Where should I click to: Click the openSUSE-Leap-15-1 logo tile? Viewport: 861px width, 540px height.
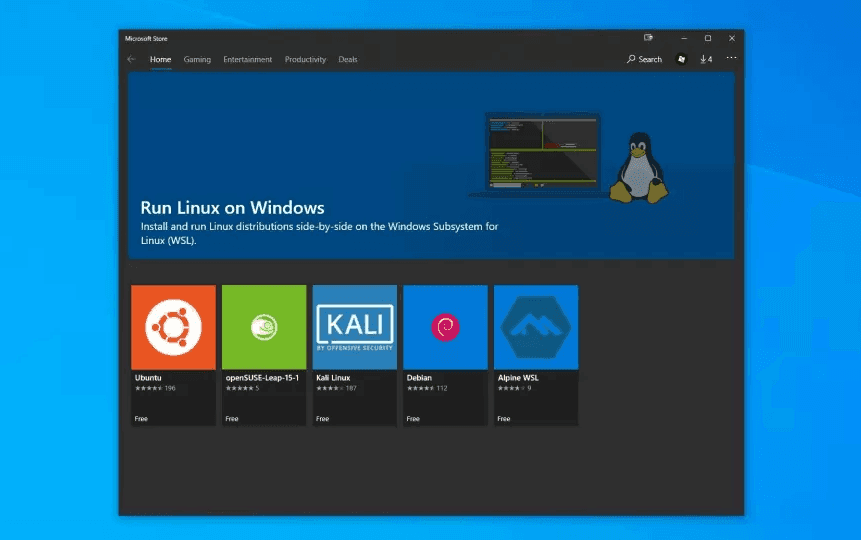[x=264, y=327]
